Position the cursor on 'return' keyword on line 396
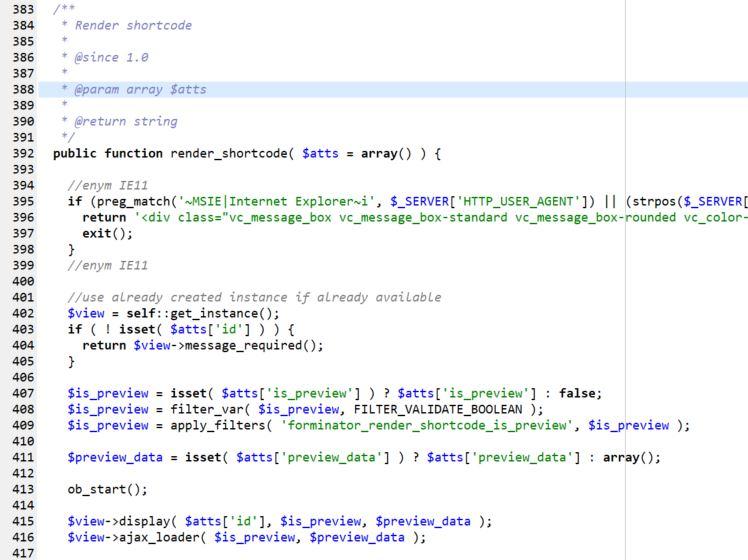Viewport: 748px width, 560px height. coord(104,217)
